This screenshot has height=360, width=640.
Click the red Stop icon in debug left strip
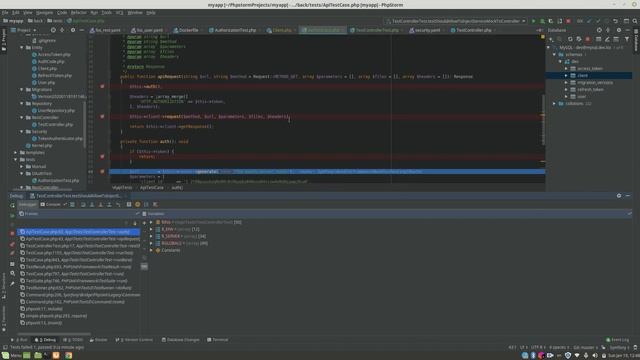point(12,233)
